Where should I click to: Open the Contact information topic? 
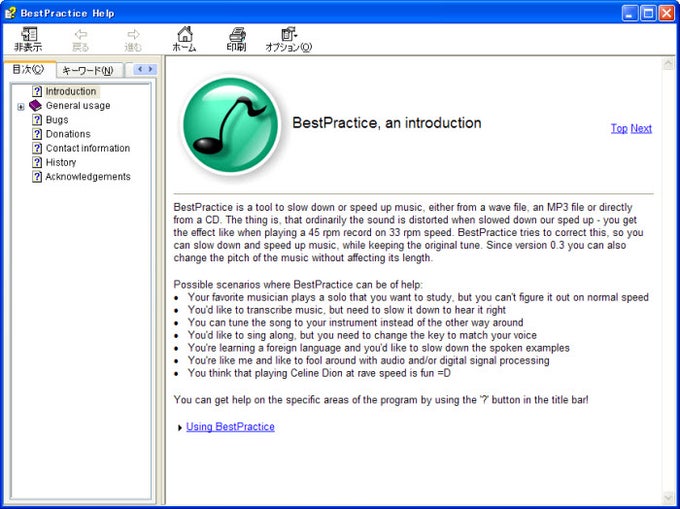(88, 148)
